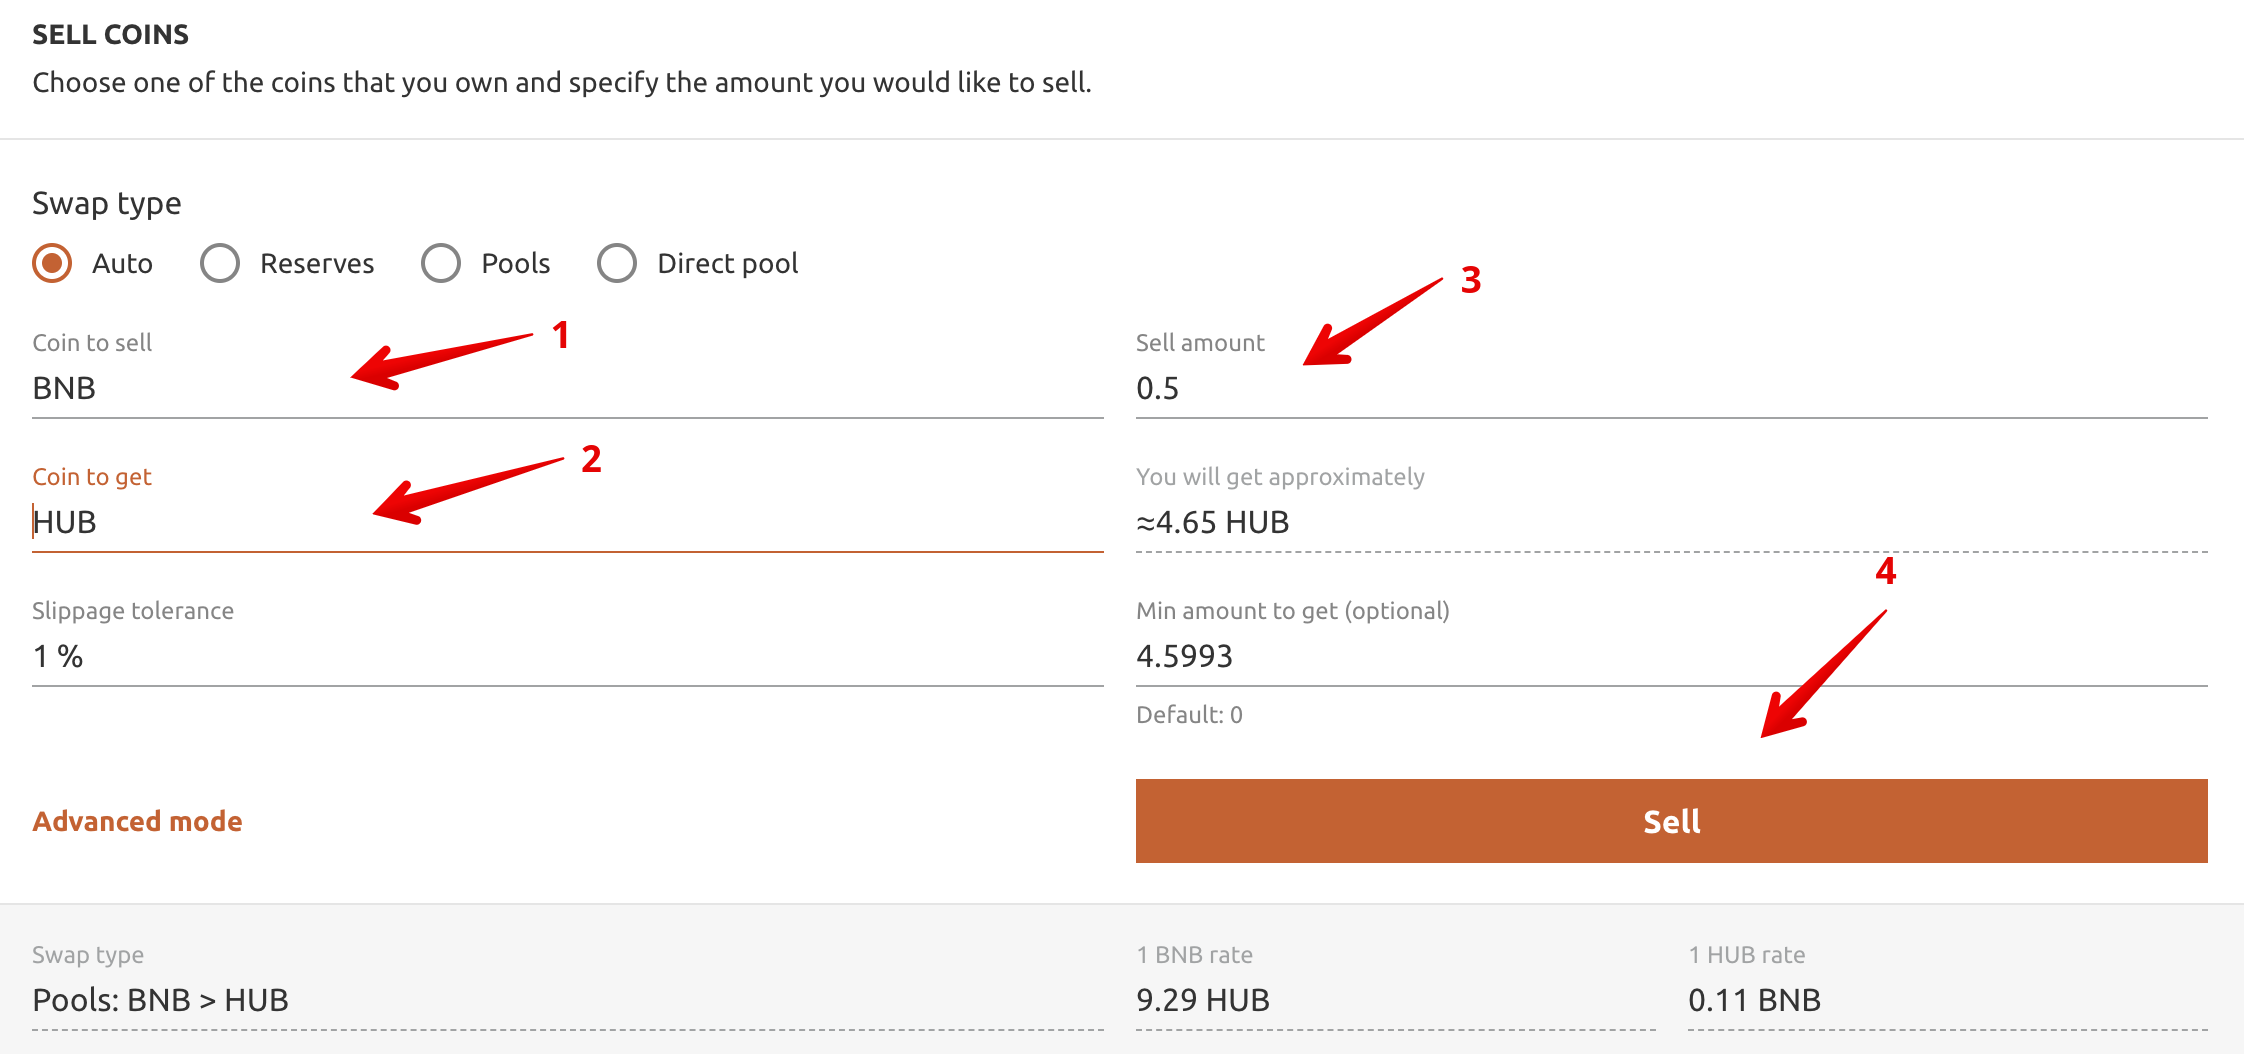Click the Sell amount input field
This screenshot has width=2244, height=1054.
pyautogui.click(x=1670, y=388)
